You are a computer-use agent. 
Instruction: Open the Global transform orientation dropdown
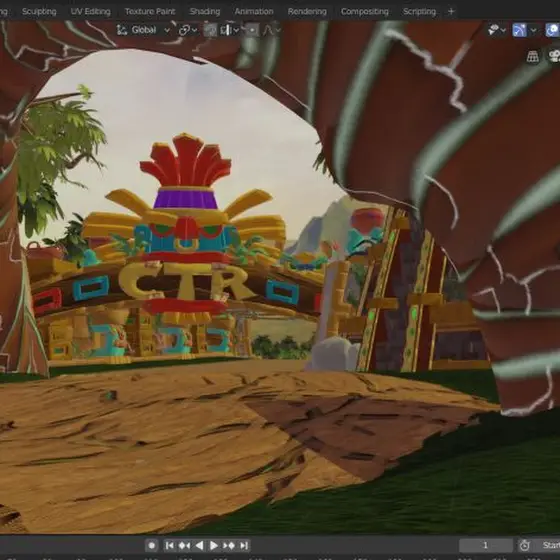tap(143, 30)
